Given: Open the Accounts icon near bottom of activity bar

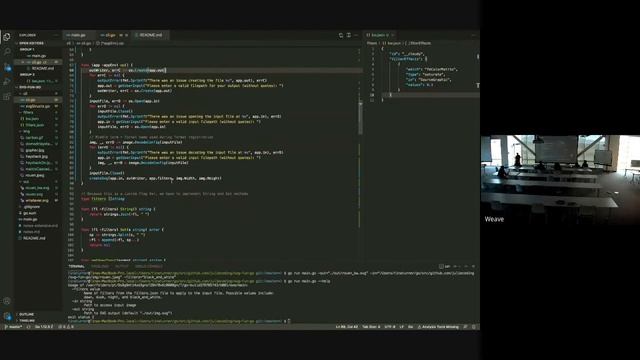Looking at the screenshot, I should [x=7, y=301].
